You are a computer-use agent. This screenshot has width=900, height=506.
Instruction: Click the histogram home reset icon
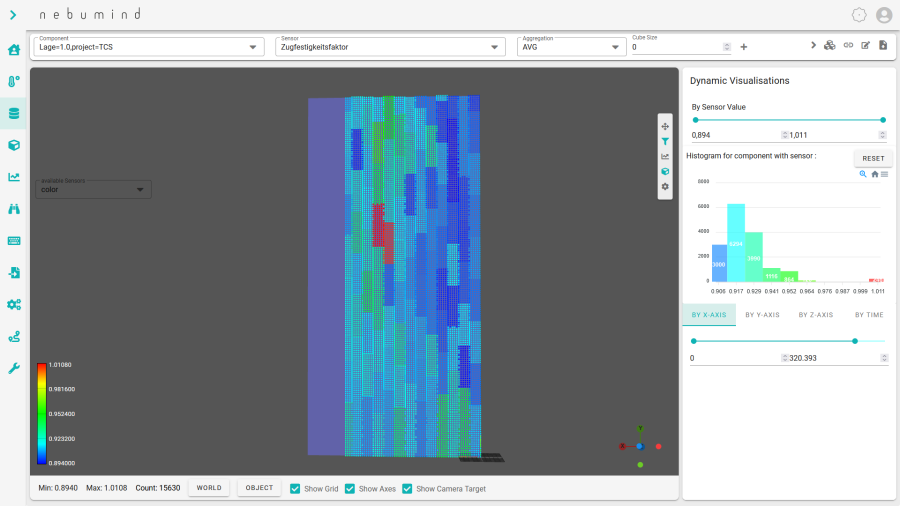pos(875,174)
